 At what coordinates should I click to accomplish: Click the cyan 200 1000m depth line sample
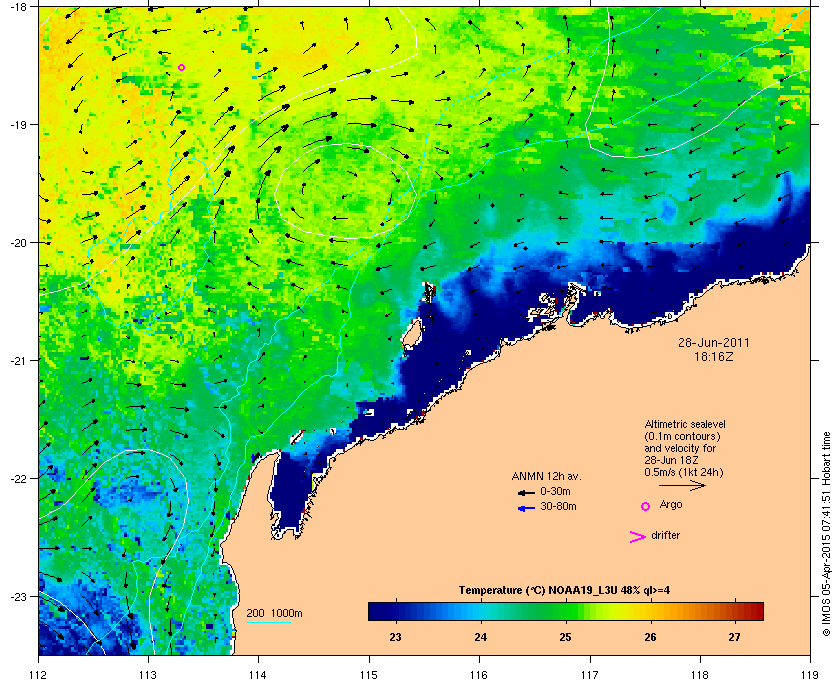(268, 623)
